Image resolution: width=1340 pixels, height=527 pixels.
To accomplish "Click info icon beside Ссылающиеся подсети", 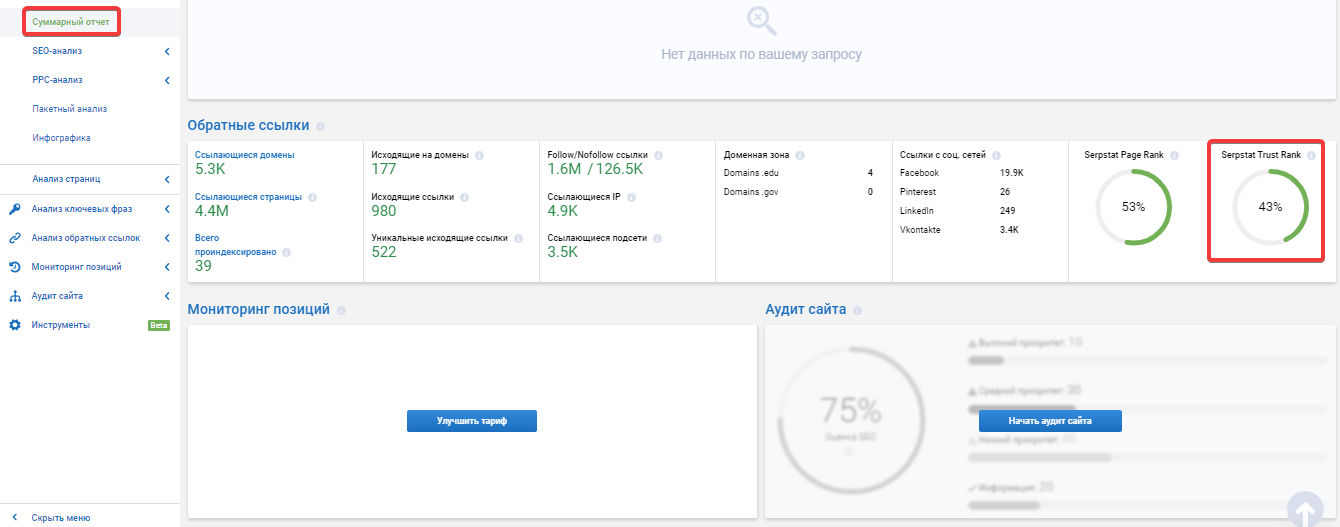I will point(657,238).
